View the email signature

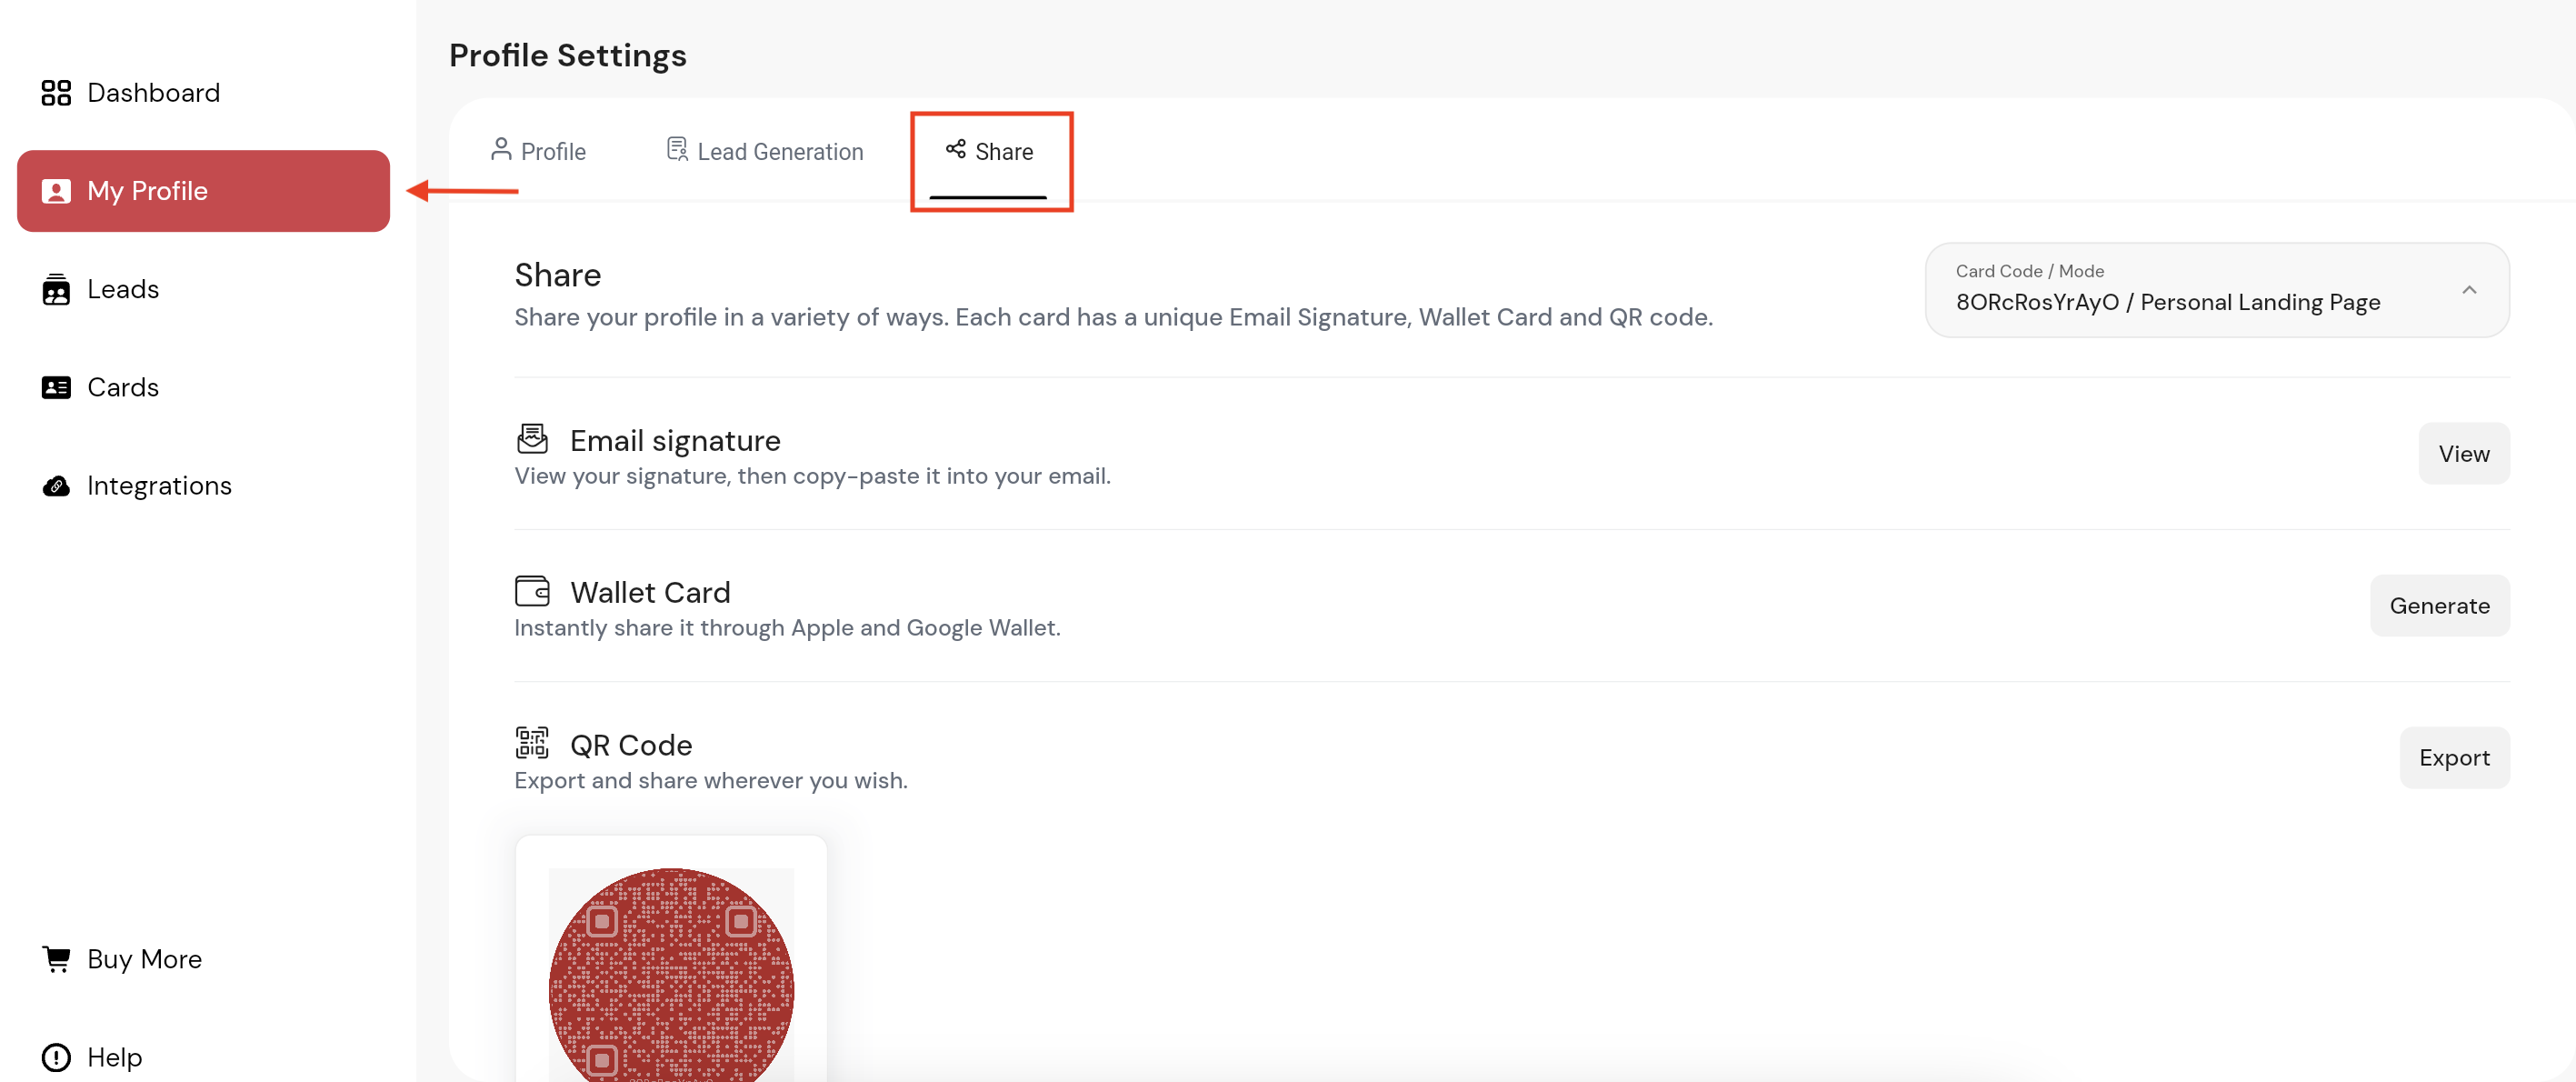2463,454
